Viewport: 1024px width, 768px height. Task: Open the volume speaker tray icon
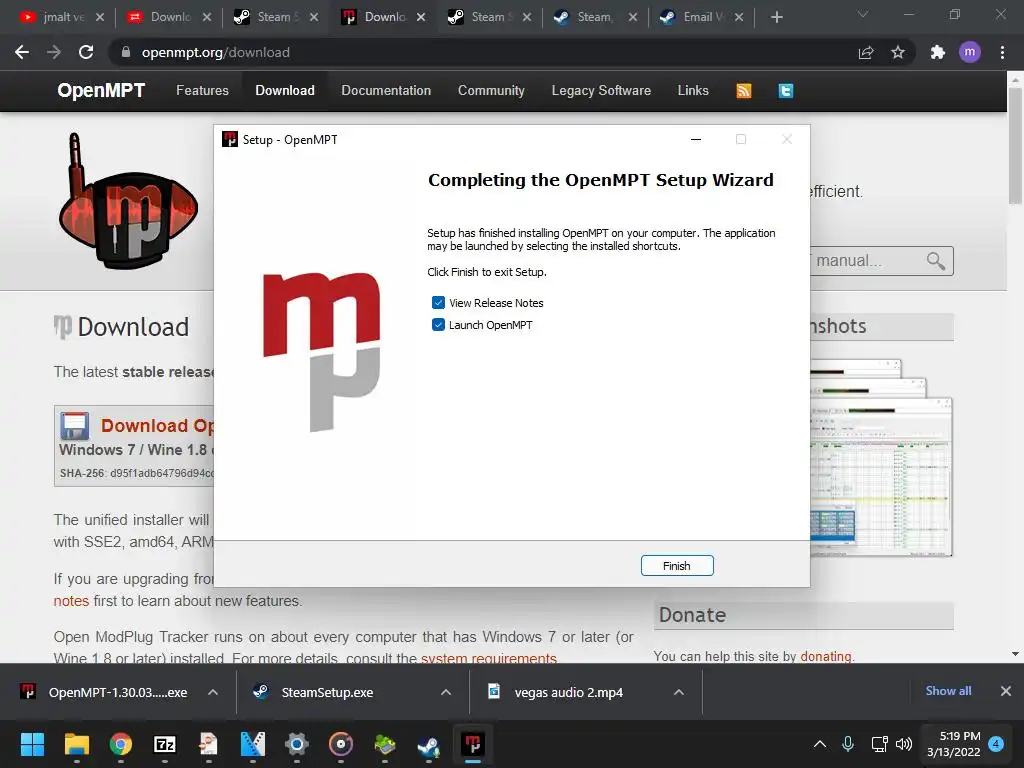click(904, 744)
